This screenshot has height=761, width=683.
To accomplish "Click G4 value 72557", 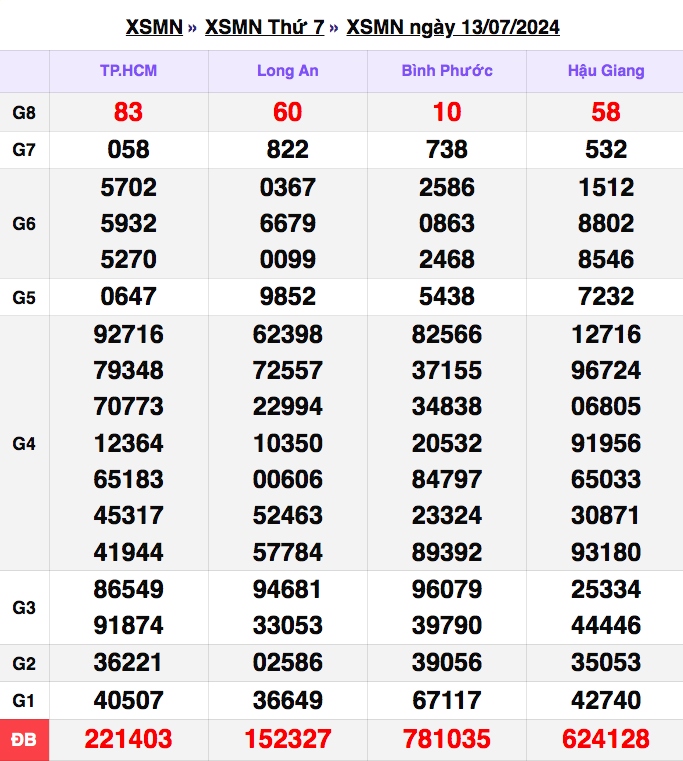I will click(287, 370).
